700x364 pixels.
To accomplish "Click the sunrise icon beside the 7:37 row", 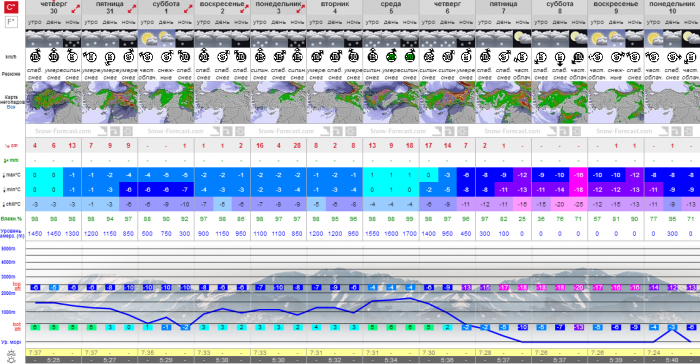I will click(11, 356).
